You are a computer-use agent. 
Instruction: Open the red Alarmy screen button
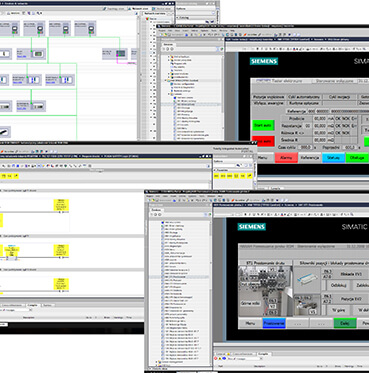(x=286, y=158)
